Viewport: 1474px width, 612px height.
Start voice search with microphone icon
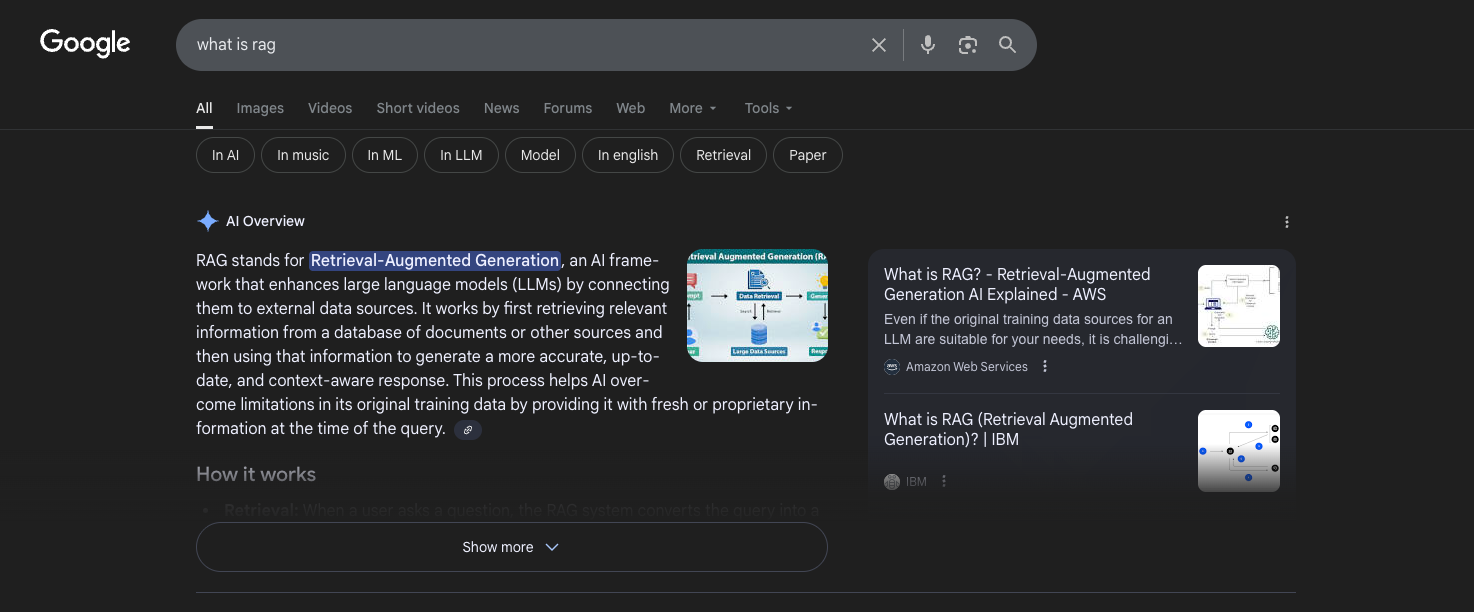point(928,45)
